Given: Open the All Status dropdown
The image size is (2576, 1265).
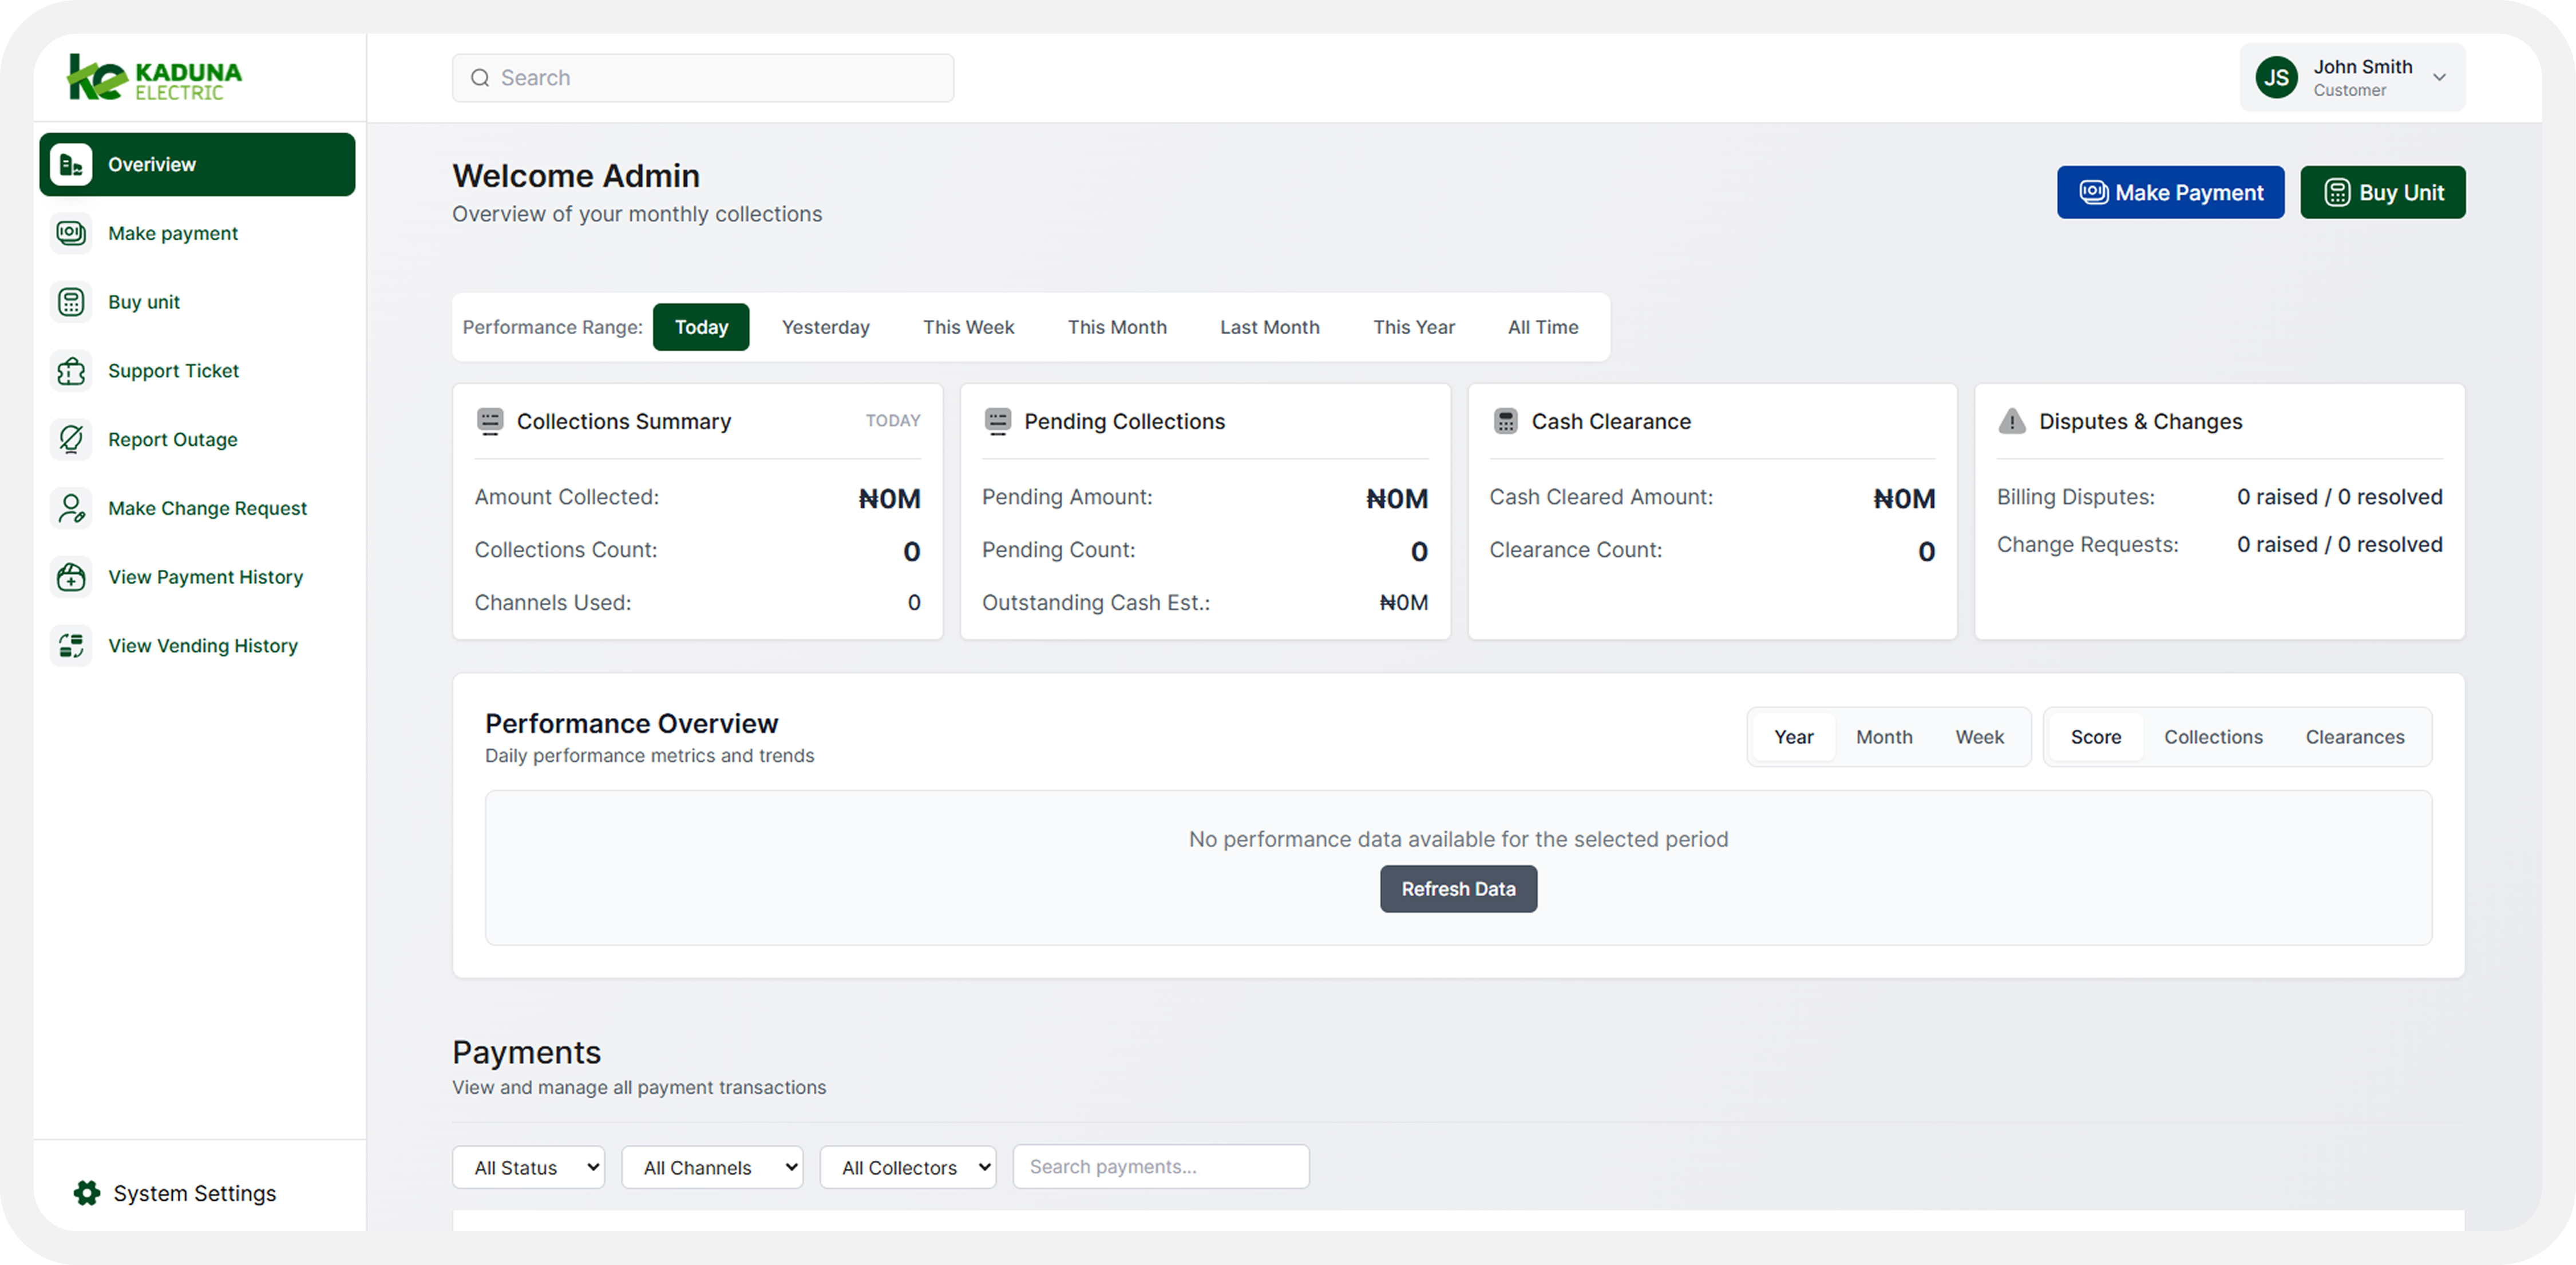Looking at the screenshot, I should 528,1167.
